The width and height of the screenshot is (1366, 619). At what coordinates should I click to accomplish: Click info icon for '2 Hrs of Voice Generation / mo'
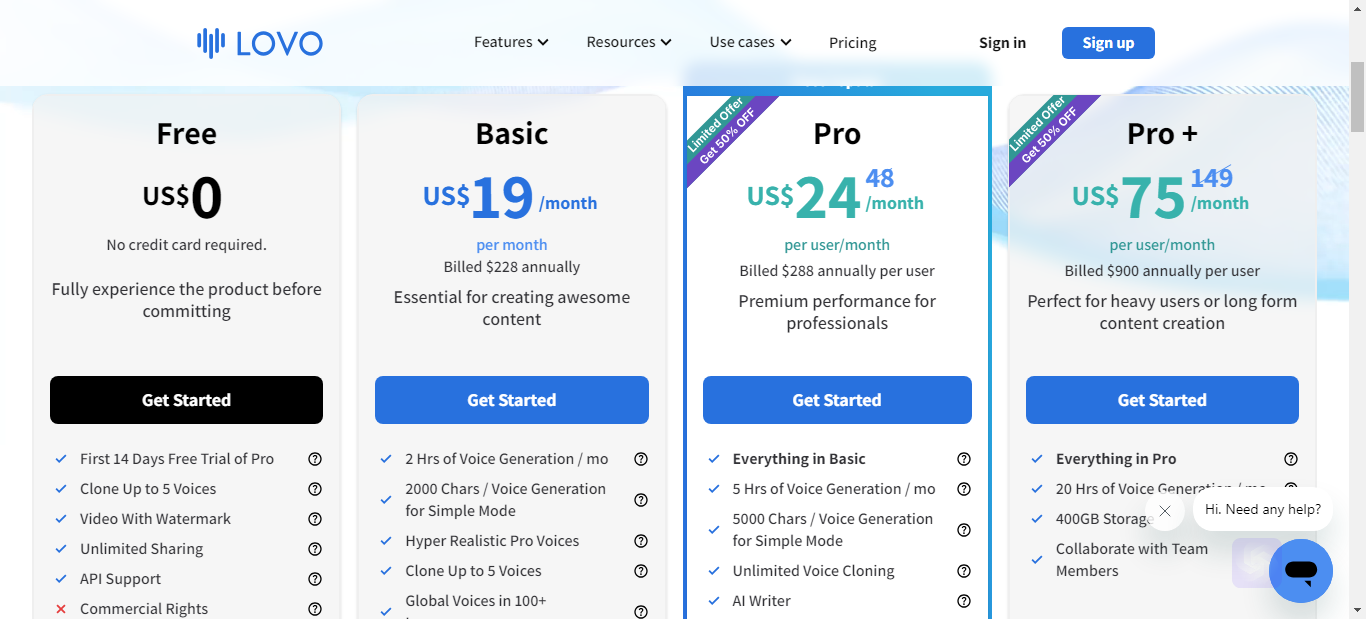click(x=641, y=459)
